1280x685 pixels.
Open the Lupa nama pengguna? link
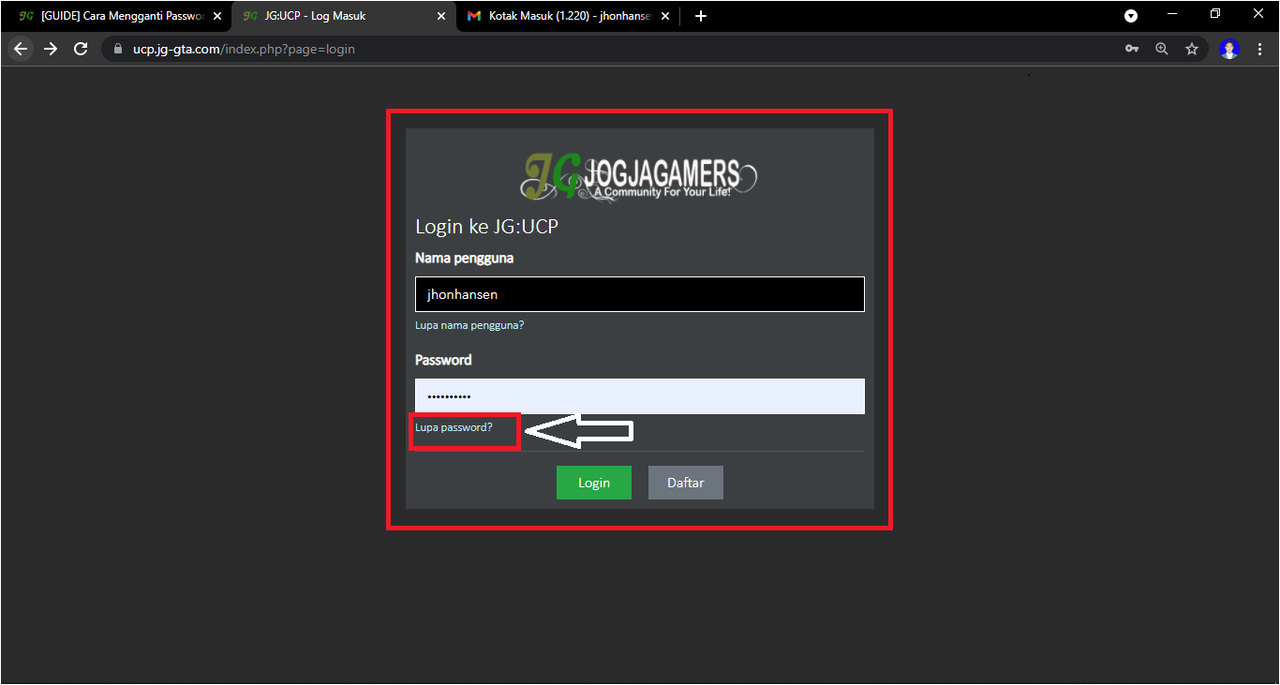click(470, 325)
